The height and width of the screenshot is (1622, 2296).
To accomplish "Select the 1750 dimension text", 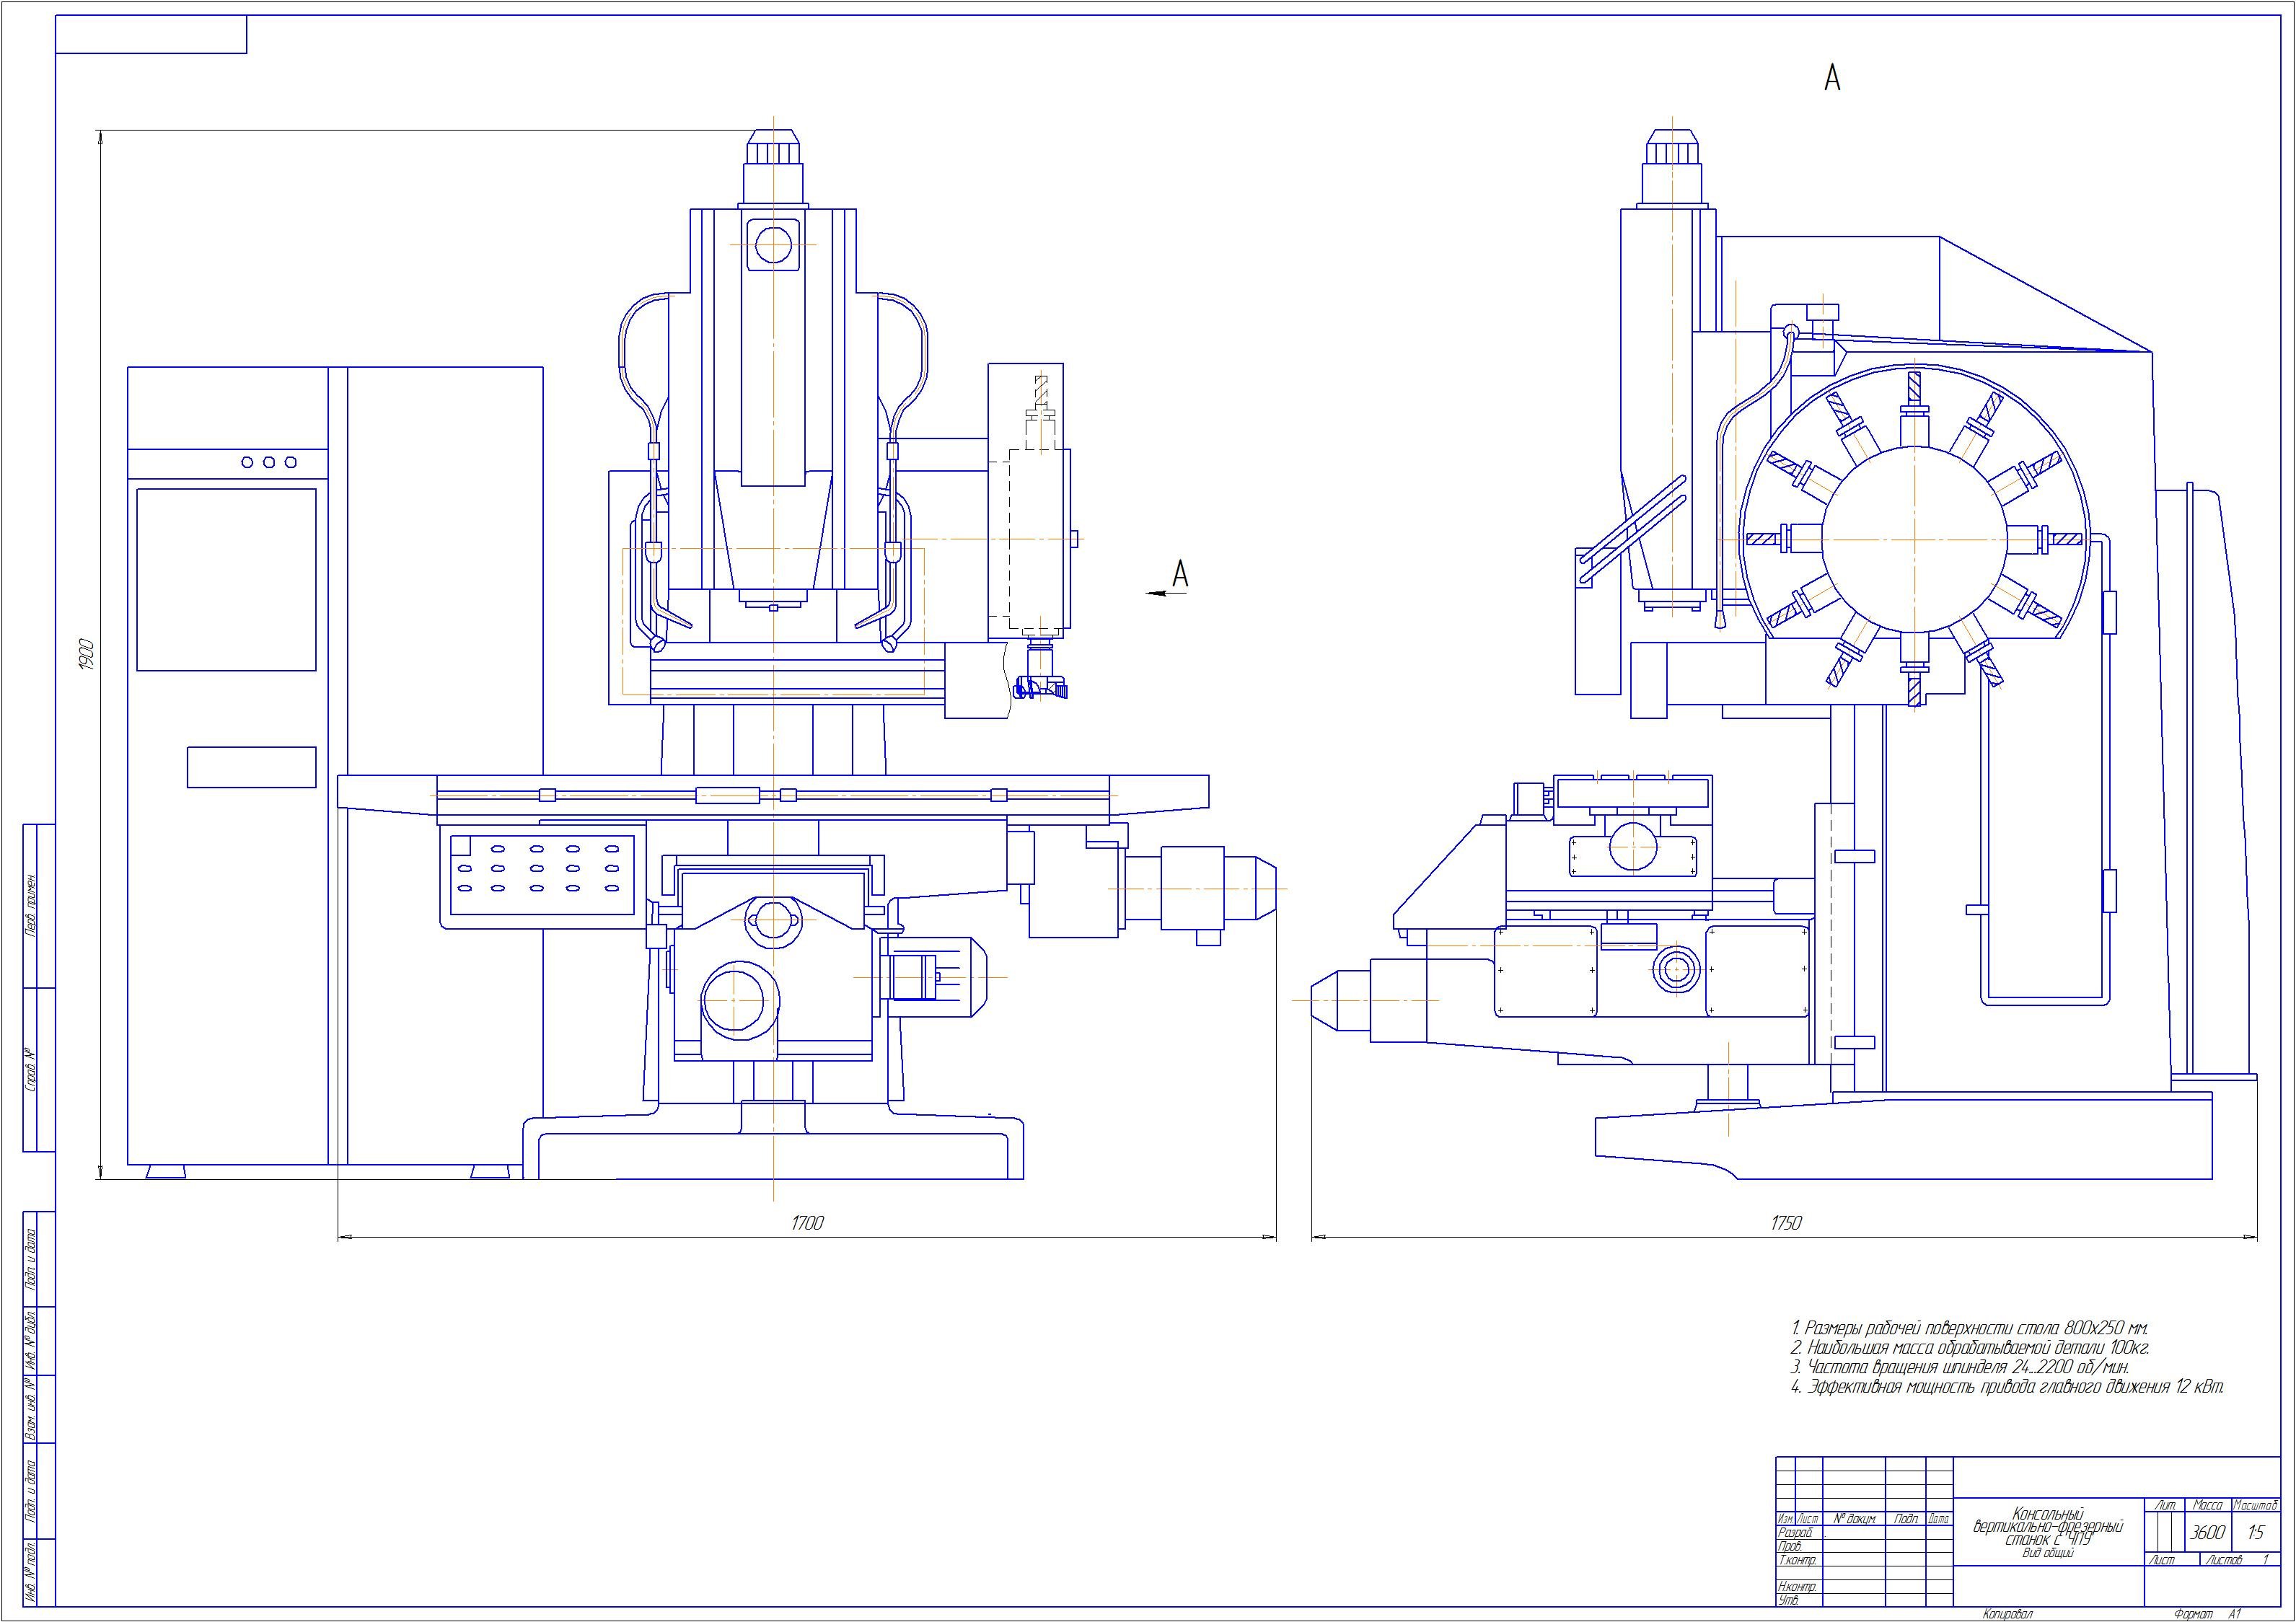I will pyautogui.click(x=1785, y=1224).
